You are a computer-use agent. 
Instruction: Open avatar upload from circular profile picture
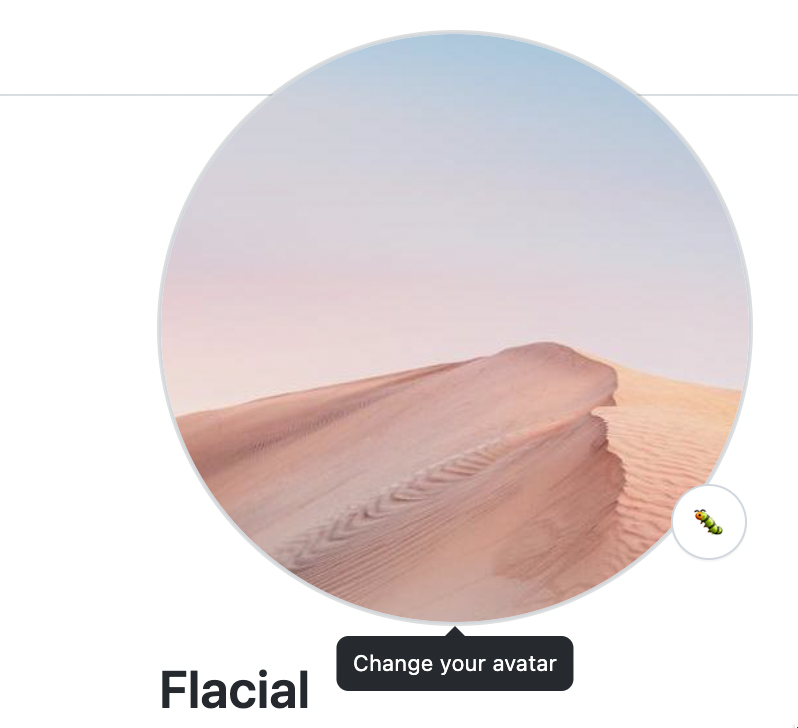click(x=455, y=327)
